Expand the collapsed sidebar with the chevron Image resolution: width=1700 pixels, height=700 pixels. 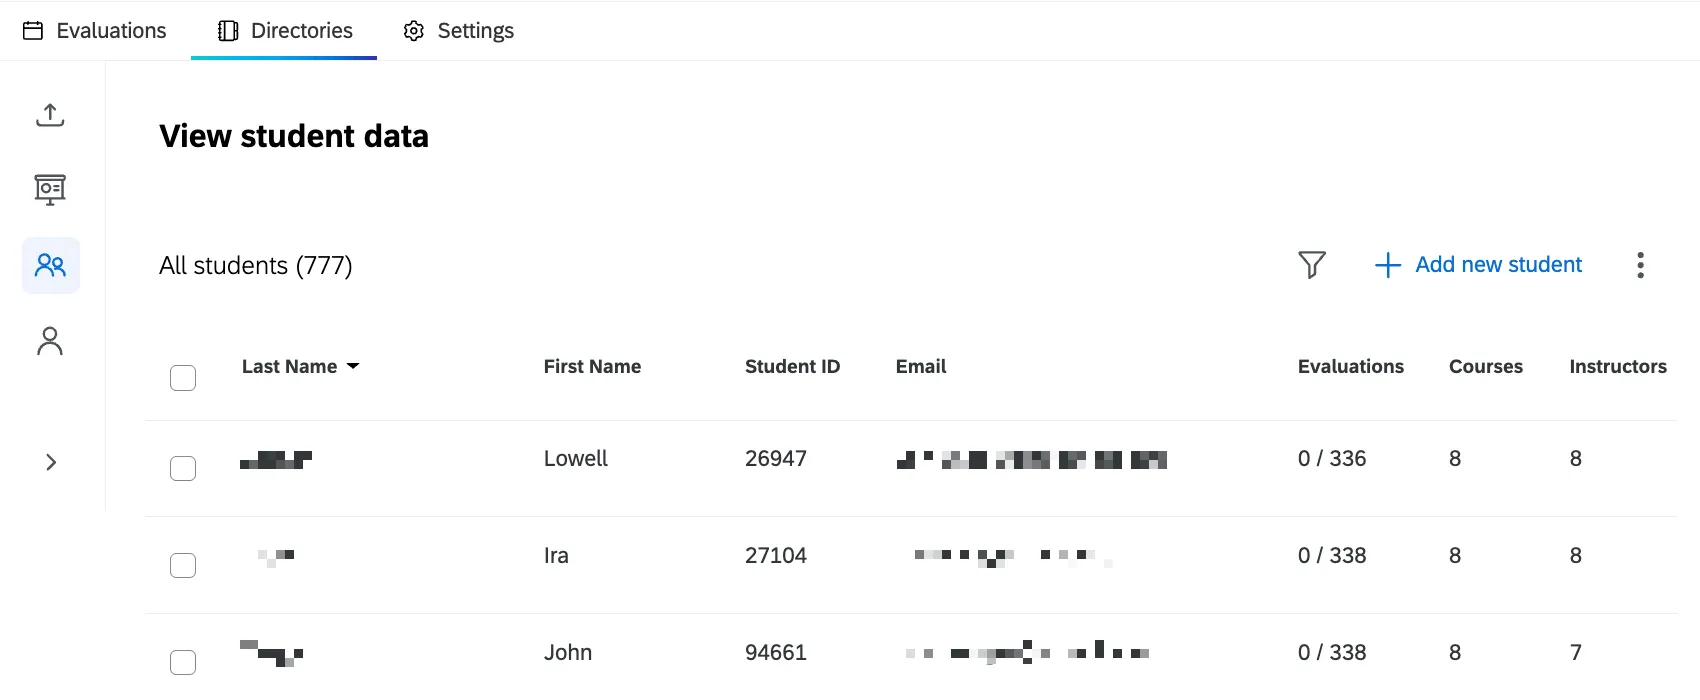50,462
